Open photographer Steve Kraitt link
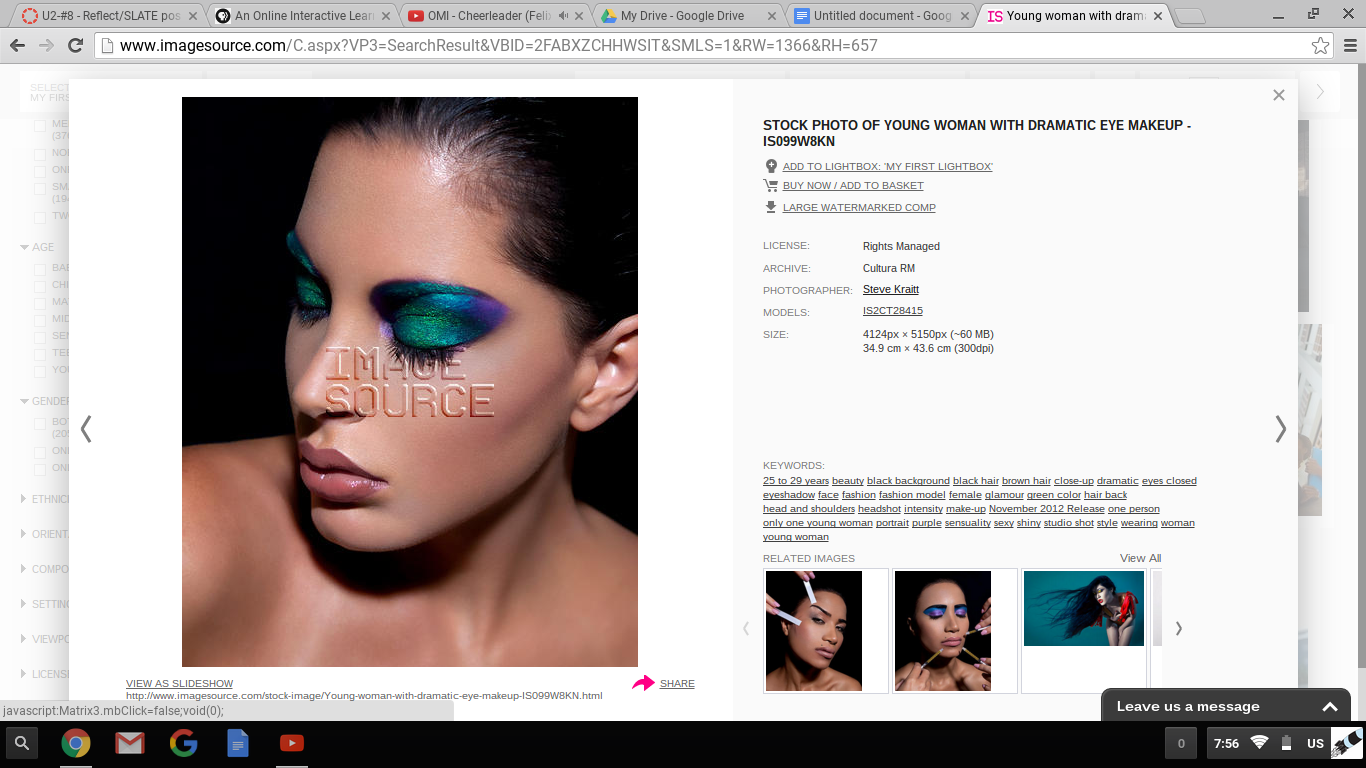 (890, 290)
